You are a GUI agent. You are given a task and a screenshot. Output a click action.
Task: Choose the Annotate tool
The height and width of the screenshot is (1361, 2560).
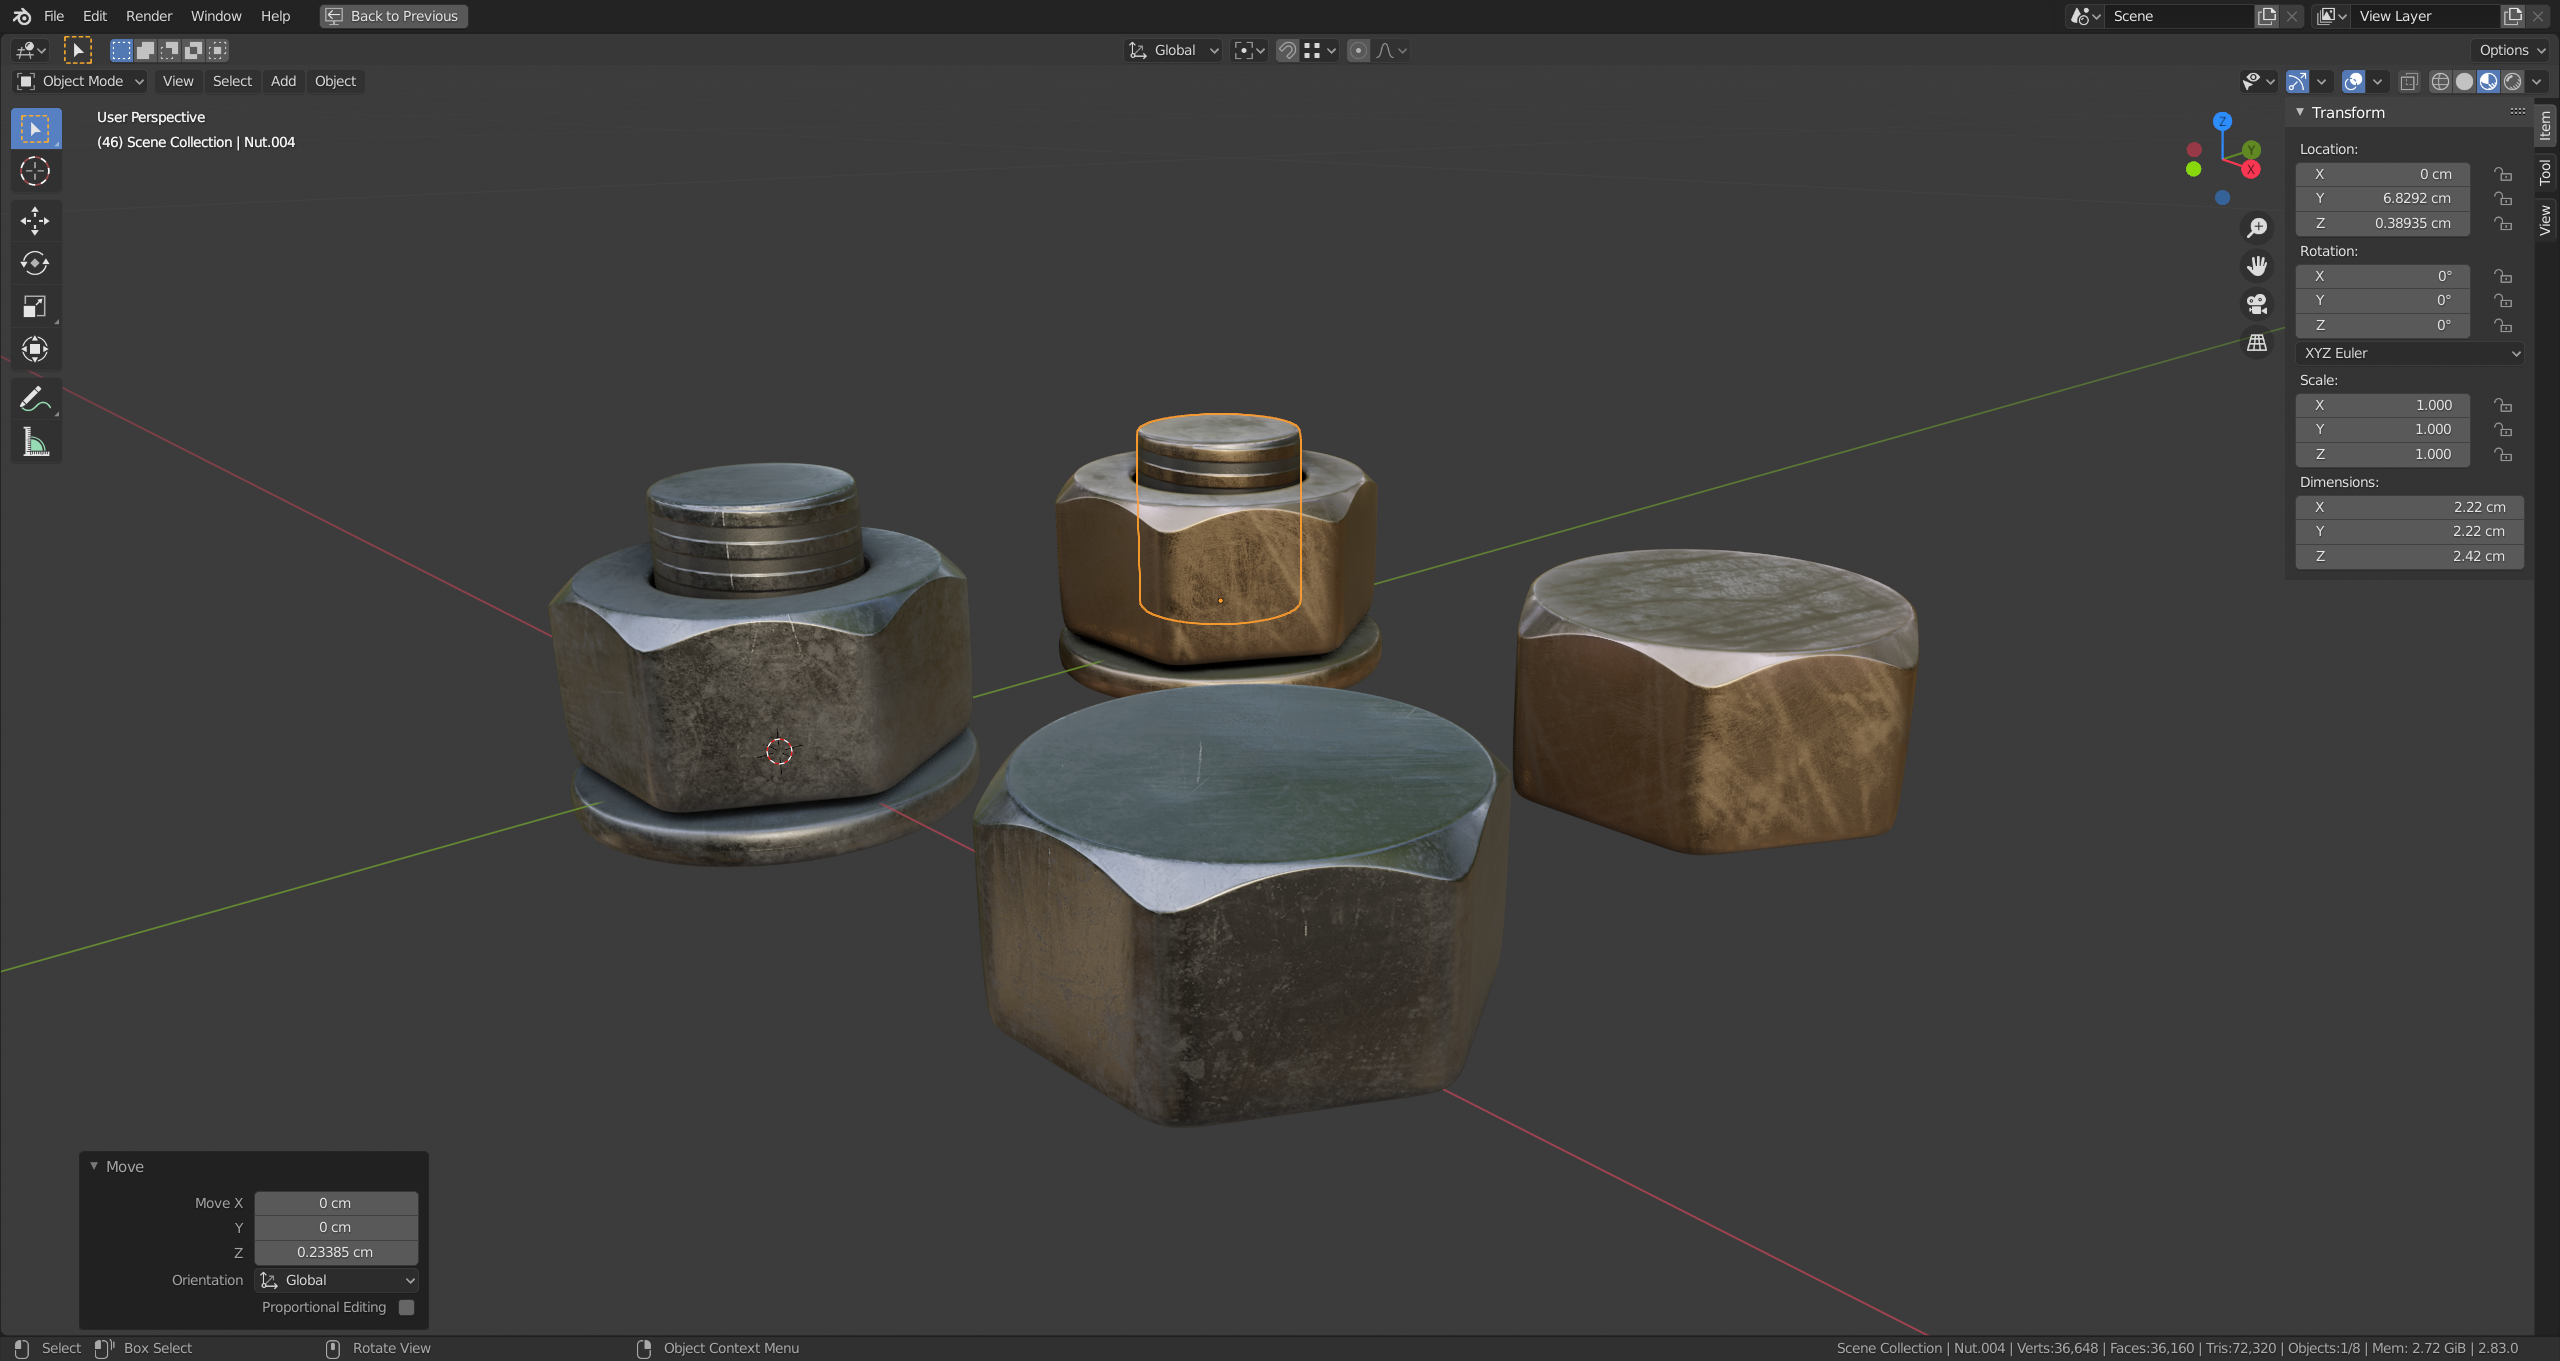[x=35, y=399]
